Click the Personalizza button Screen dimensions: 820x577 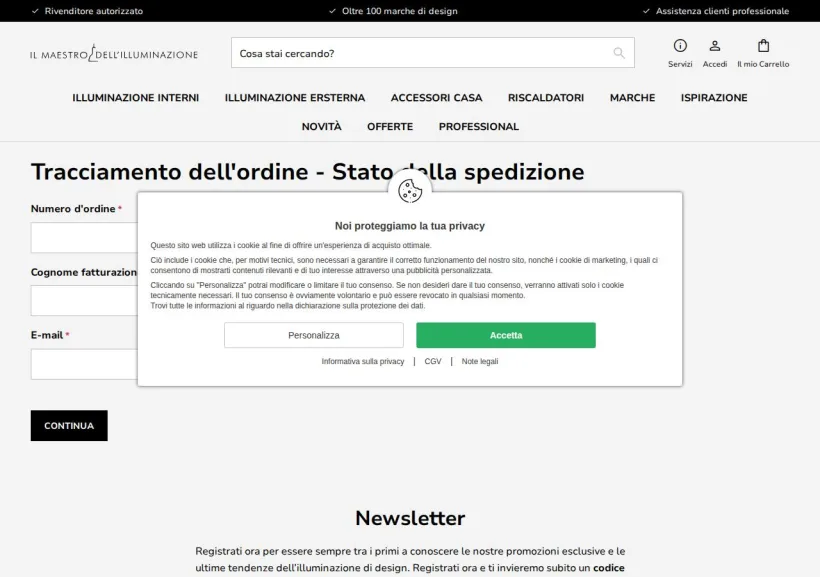pos(314,335)
